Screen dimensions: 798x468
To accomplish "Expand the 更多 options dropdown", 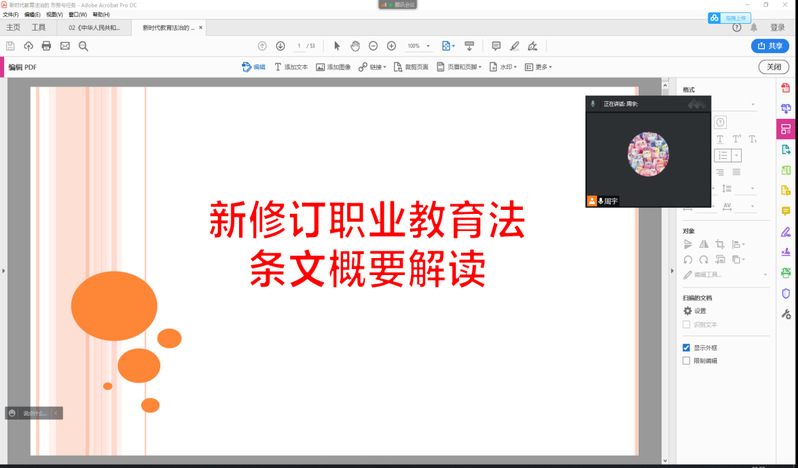I will (x=539, y=67).
